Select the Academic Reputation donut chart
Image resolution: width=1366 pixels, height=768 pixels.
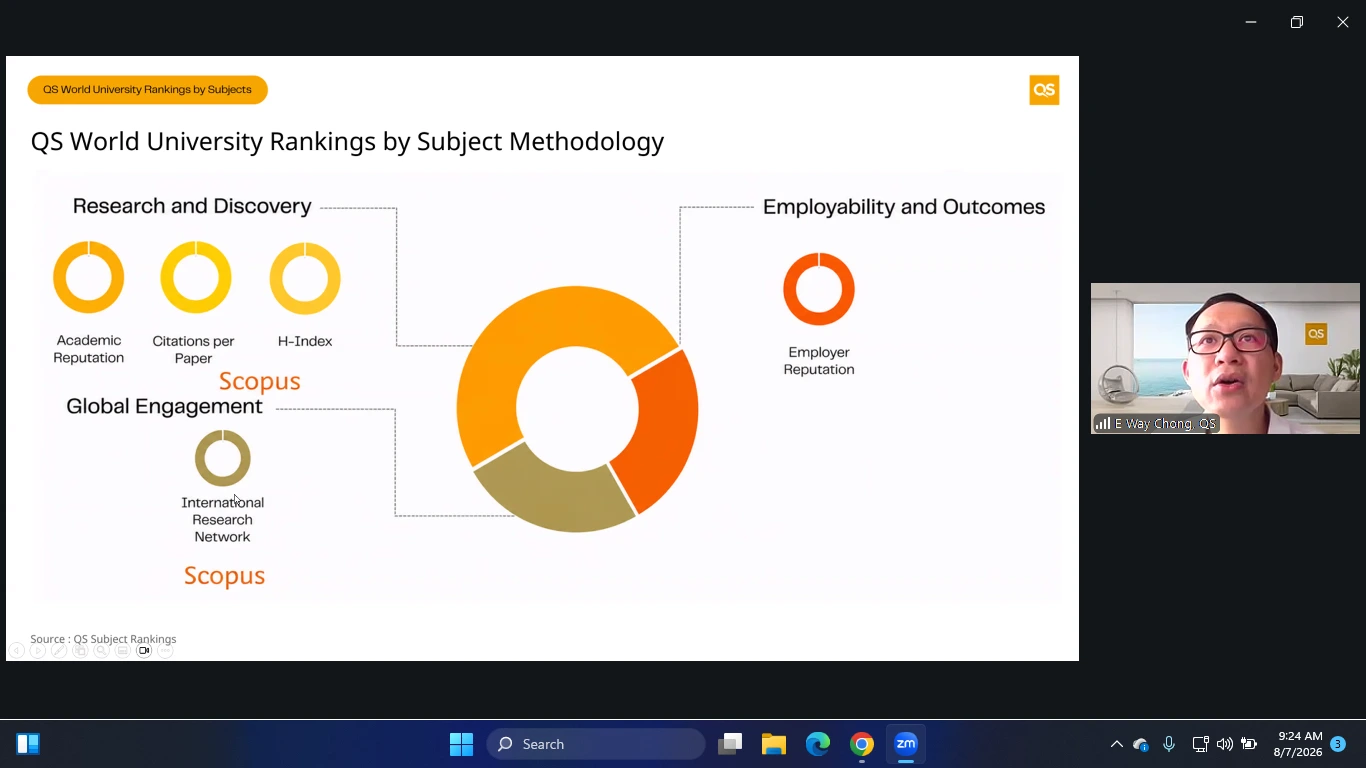tap(89, 277)
